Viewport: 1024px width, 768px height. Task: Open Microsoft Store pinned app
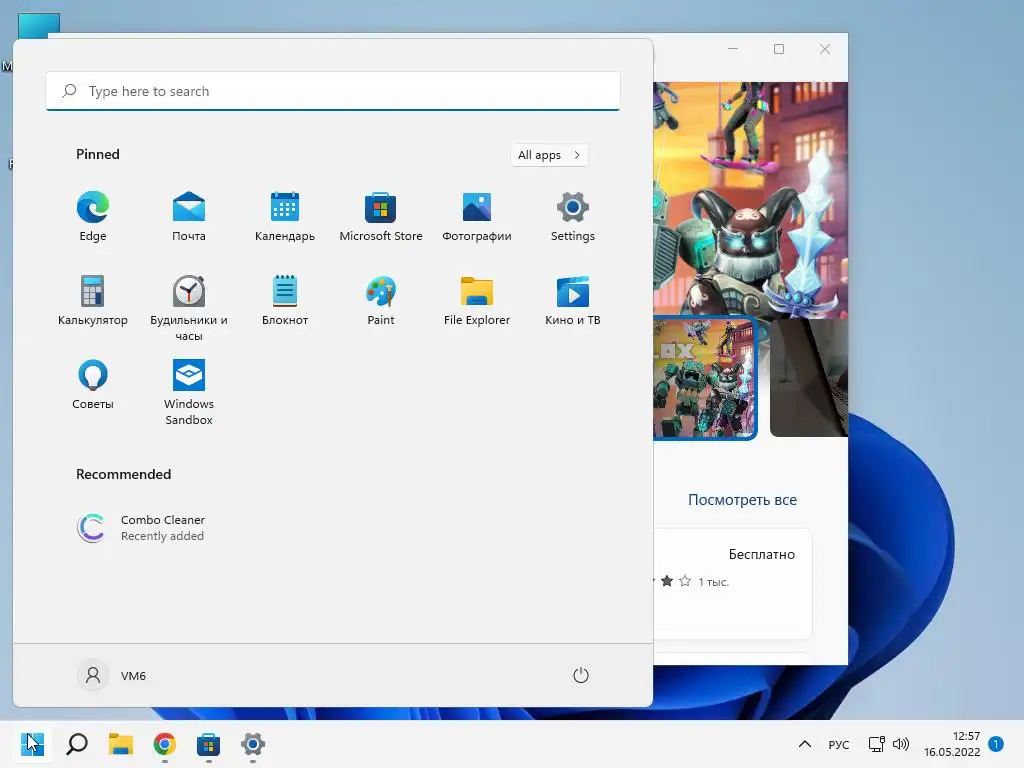[x=381, y=217]
